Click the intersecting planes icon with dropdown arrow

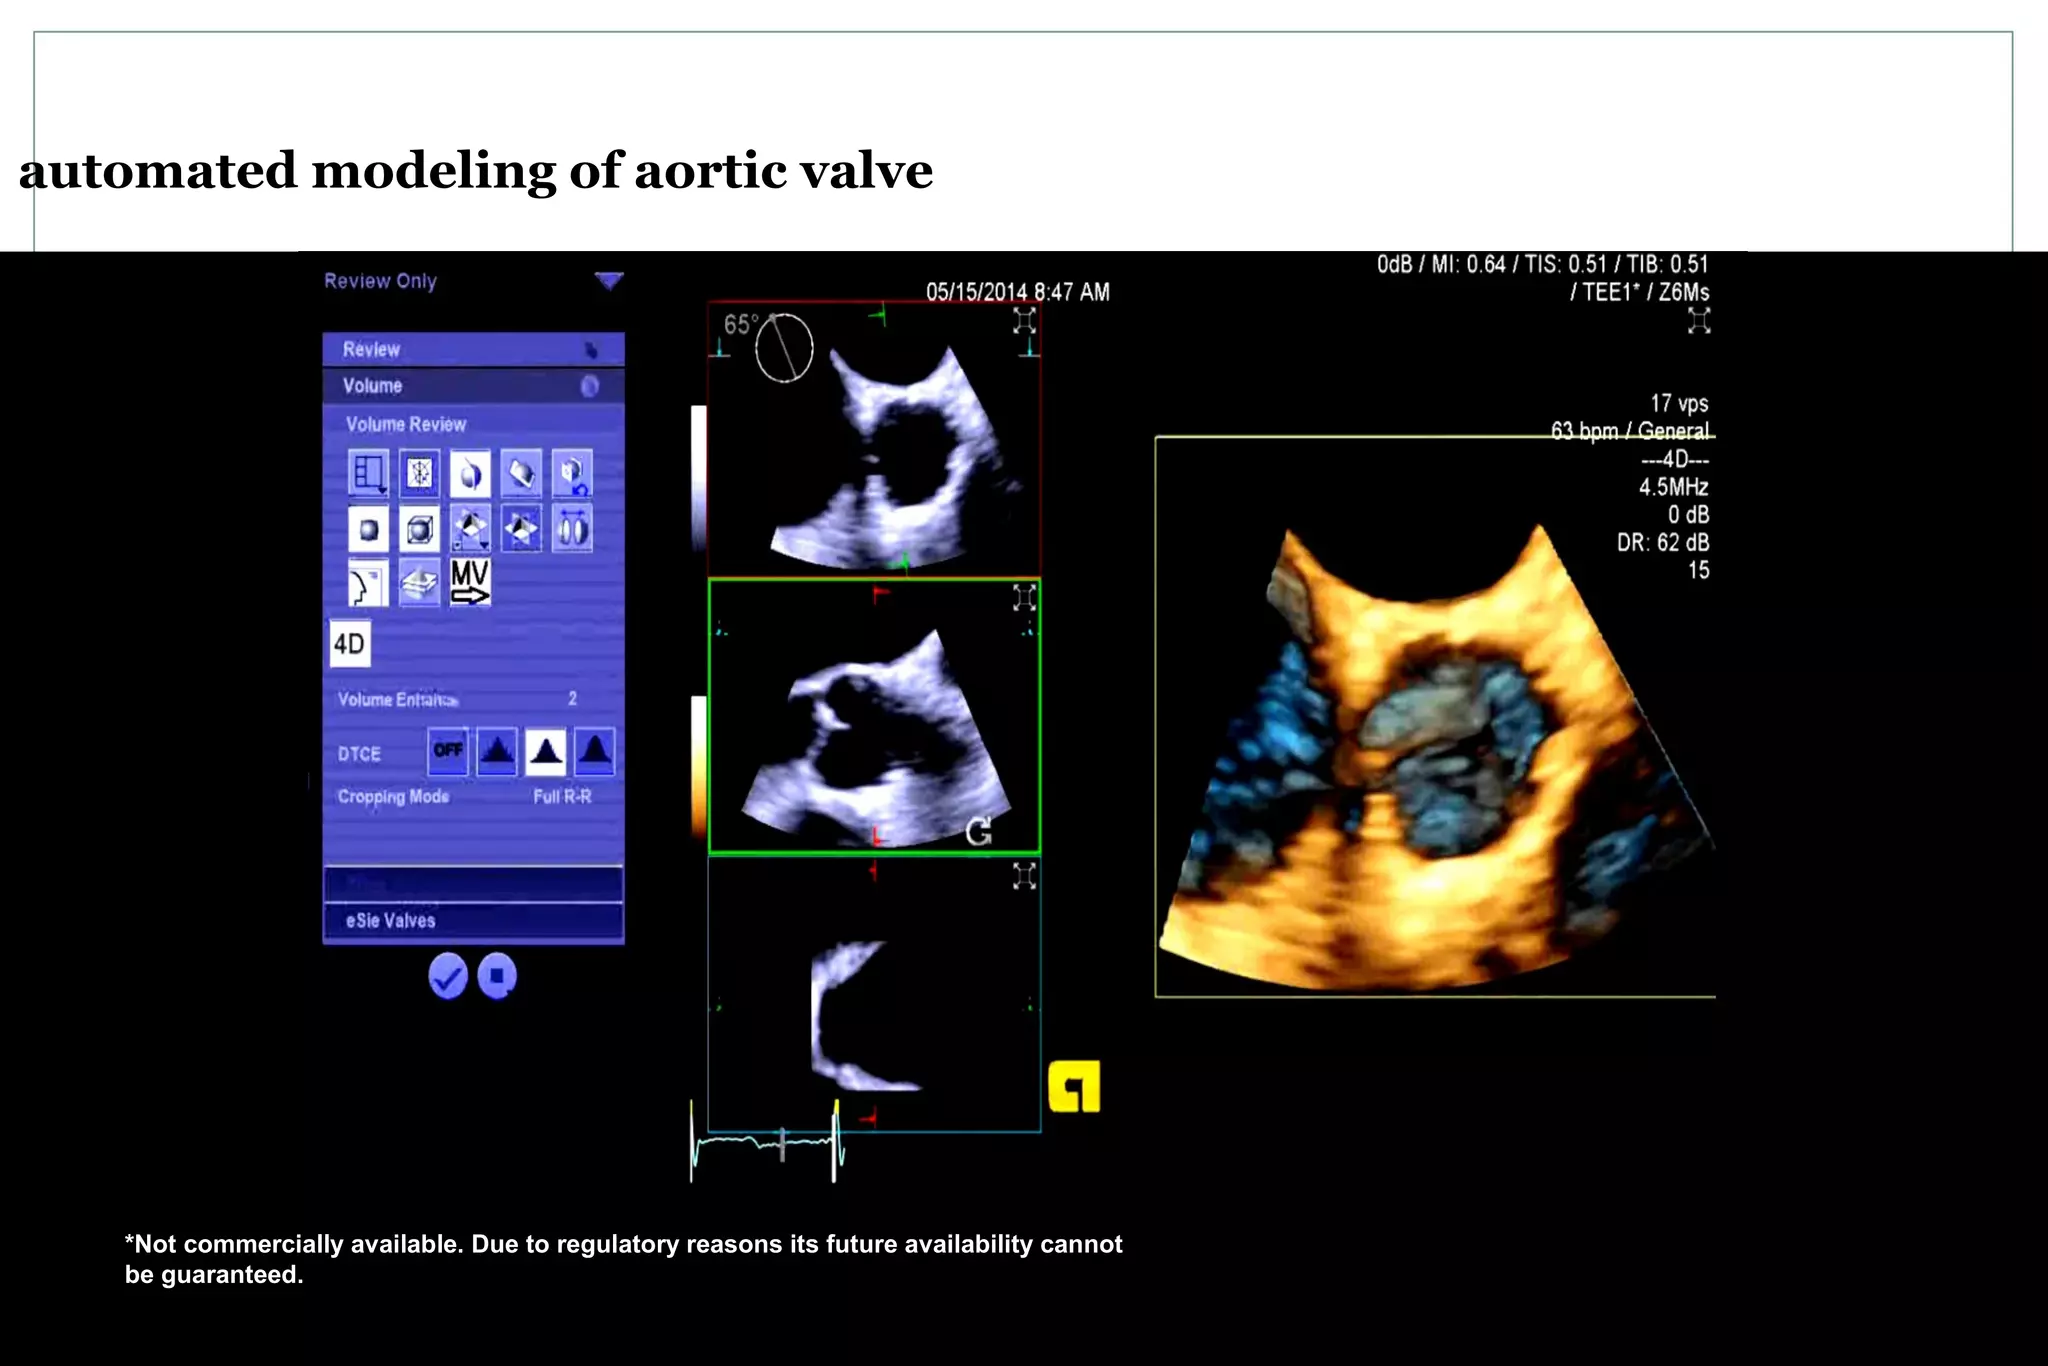470,528
